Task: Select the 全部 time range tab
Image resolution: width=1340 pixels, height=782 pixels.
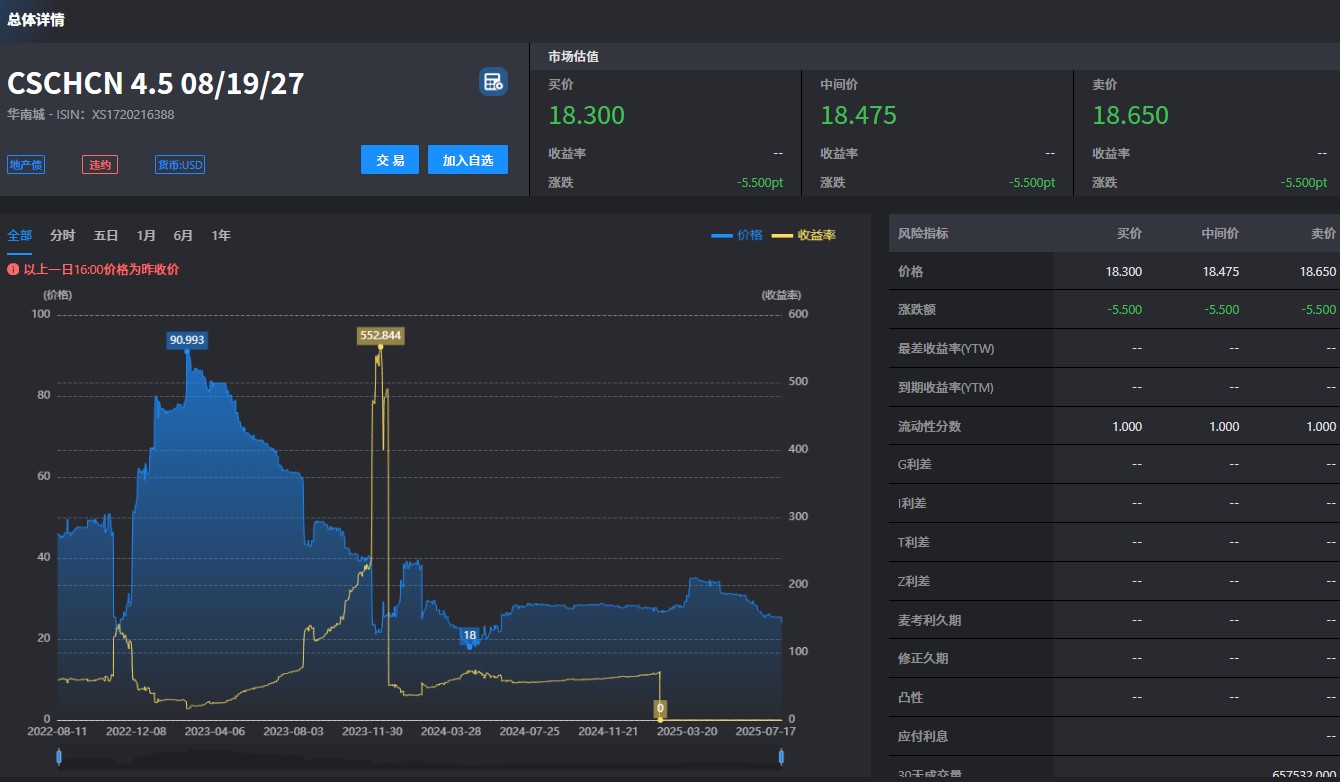Action: 20,235
